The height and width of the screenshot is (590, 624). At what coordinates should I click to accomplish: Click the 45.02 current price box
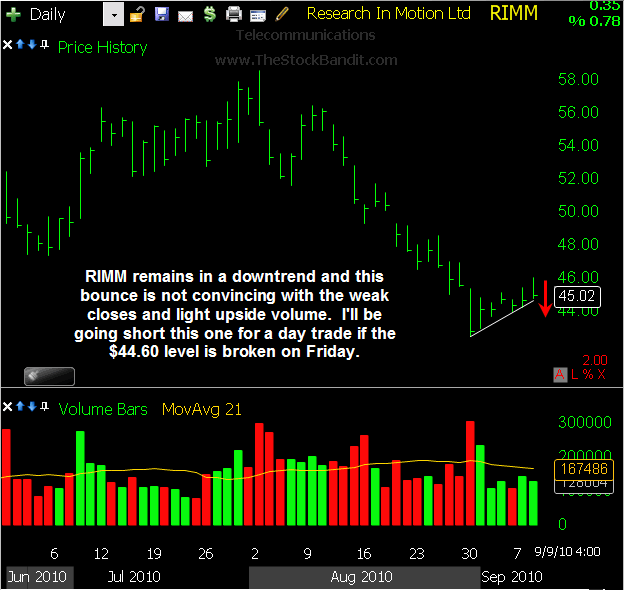click(x=577, y=296)
